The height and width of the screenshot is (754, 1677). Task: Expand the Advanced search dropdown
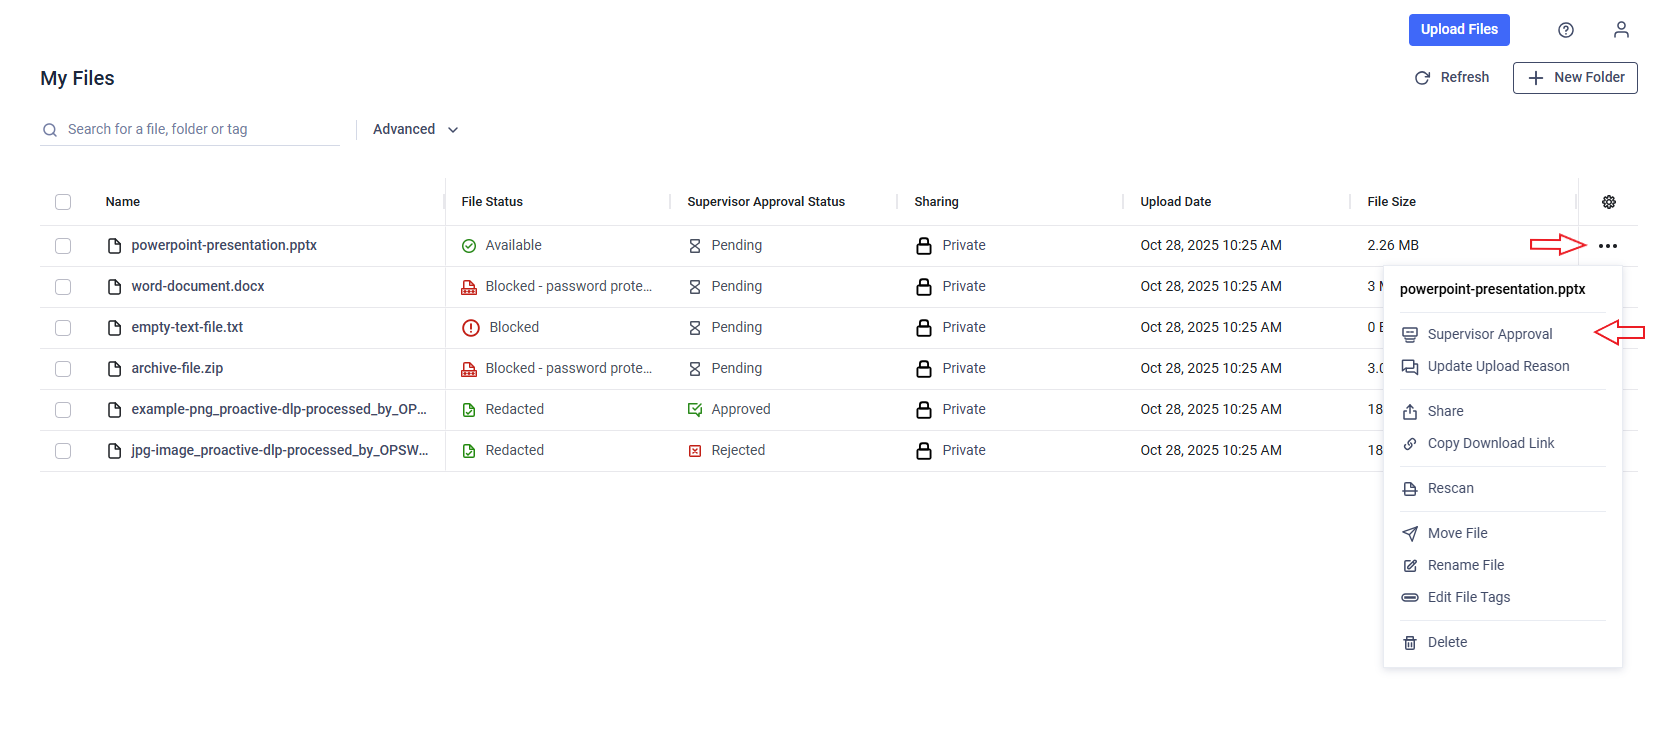coord(415,130)
